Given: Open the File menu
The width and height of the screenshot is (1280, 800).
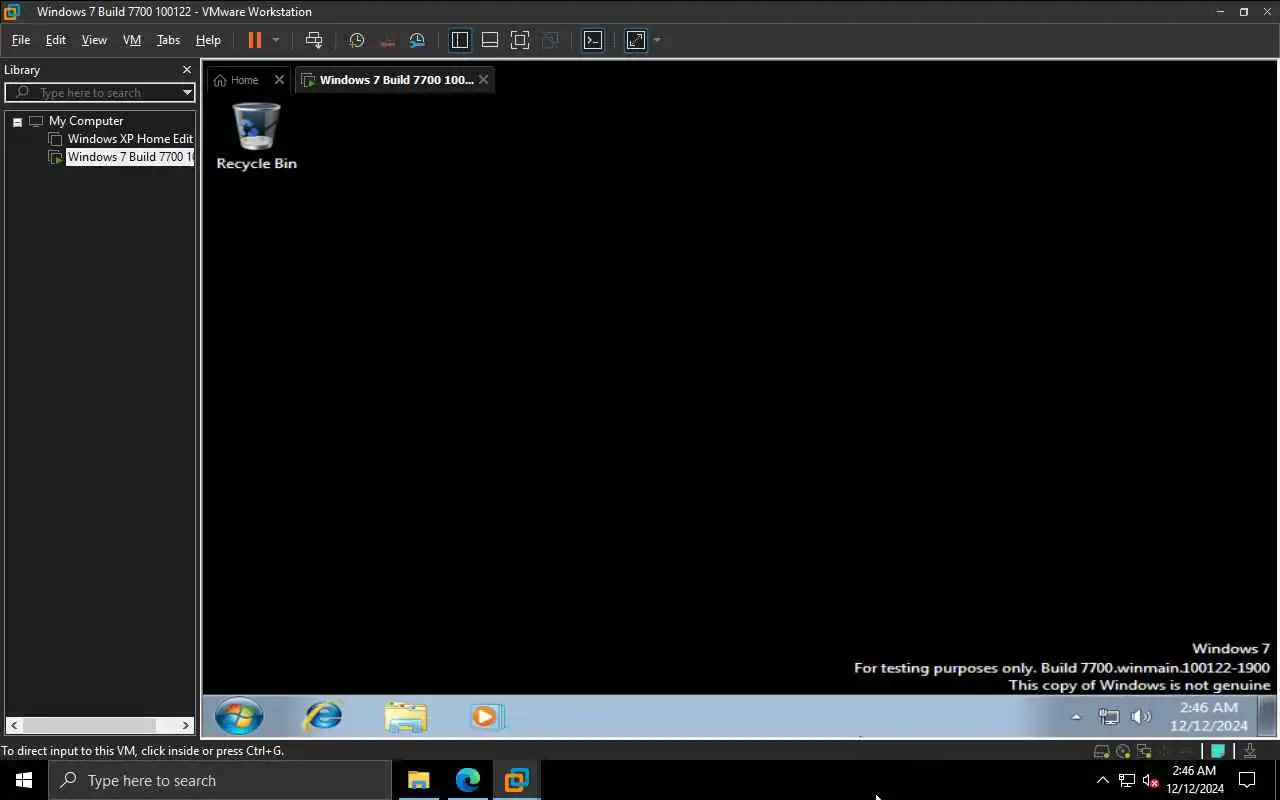Looking at the screenshot, I should click(20, 40).
